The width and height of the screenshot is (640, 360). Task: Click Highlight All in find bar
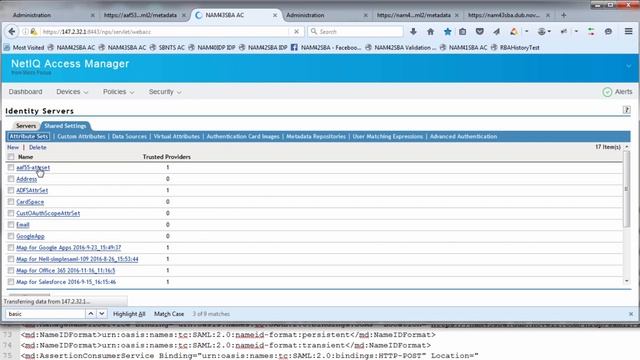(x=129, y=314)
